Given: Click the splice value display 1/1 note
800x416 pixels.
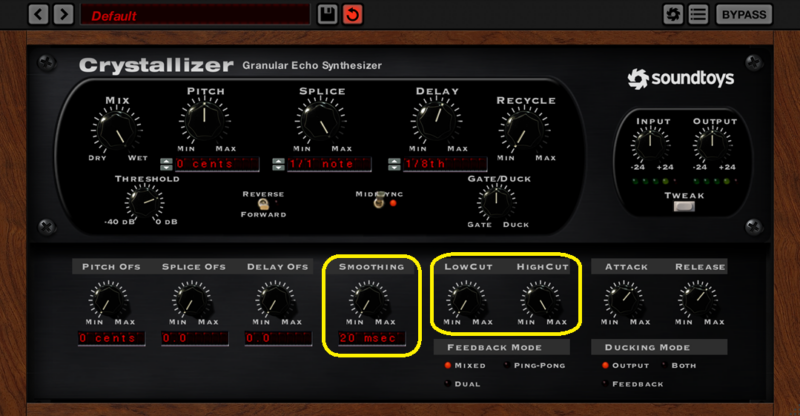Looking at the screenshot, I should (329, 164).
